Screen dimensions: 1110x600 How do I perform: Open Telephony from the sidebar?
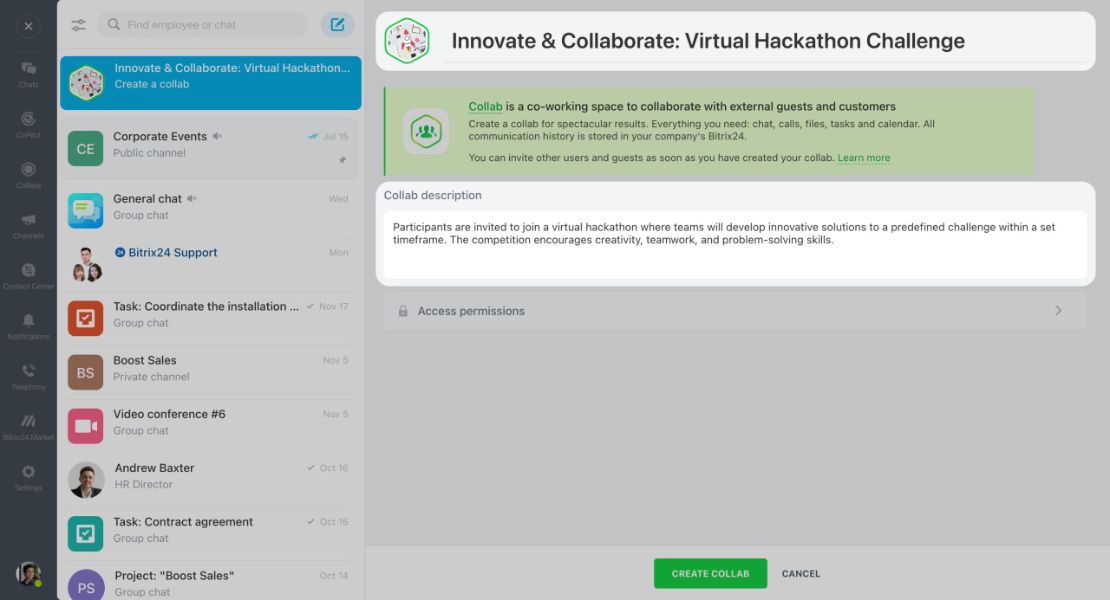point(28,376)
